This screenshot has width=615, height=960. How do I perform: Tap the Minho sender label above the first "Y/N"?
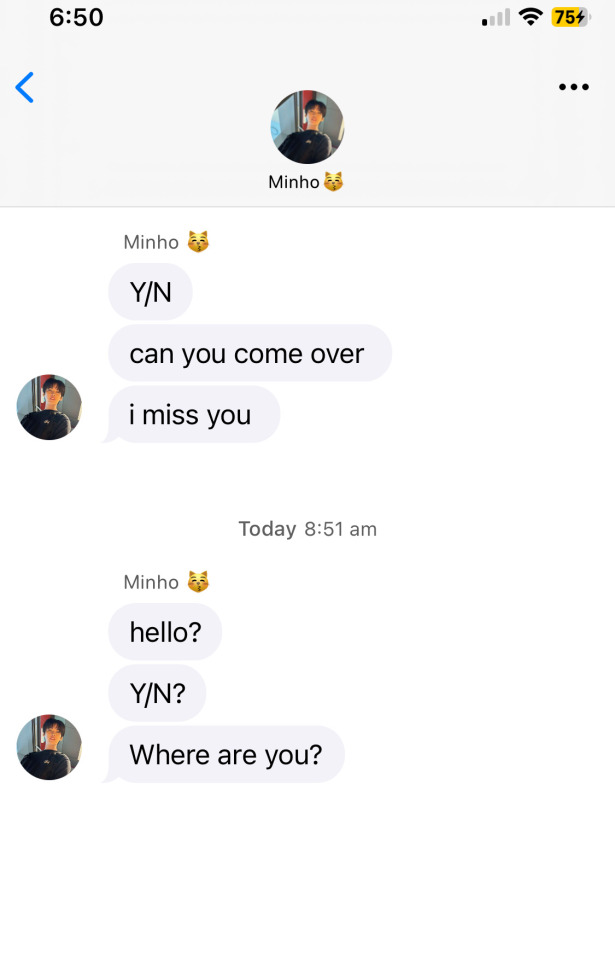[151, 242]
